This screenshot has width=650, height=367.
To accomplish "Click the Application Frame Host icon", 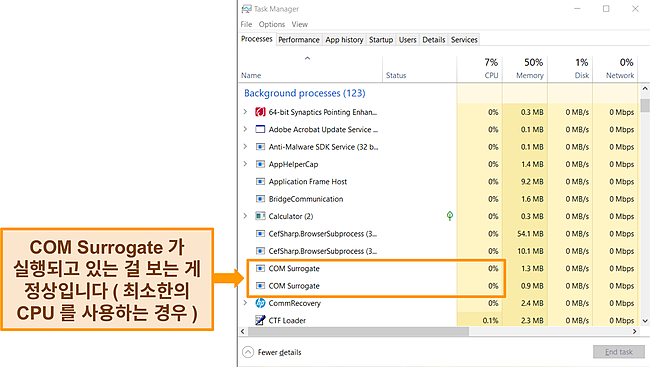I will 260,182.
